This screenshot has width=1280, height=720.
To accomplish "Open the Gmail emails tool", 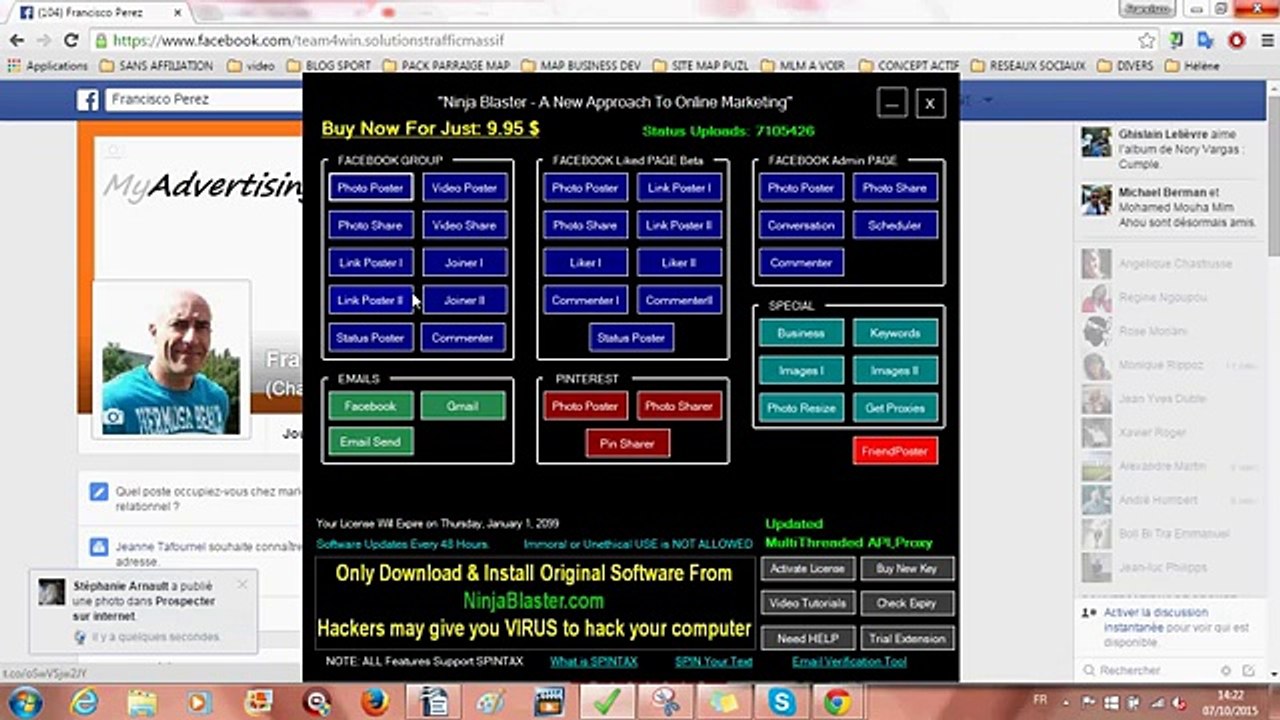I will click(463, 406).
